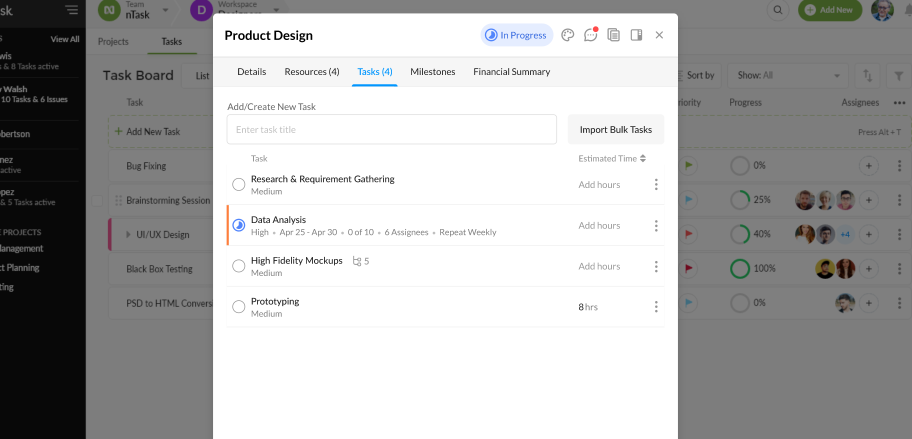Click the Import Bulk Tasks button
This screenshot has height=439, width=912.
[616, 129]
